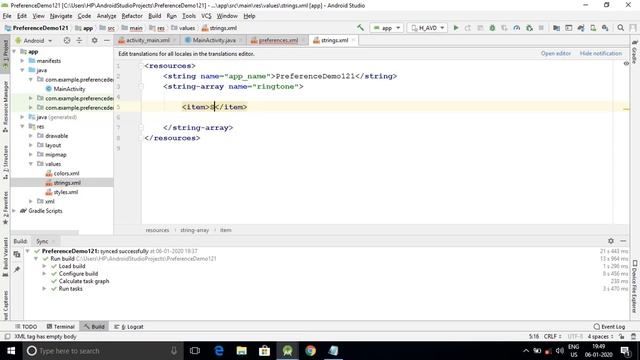This screenshot has width=640, height=360.
Task: Open the Resource Manager side panel
Action: point(5,106)
